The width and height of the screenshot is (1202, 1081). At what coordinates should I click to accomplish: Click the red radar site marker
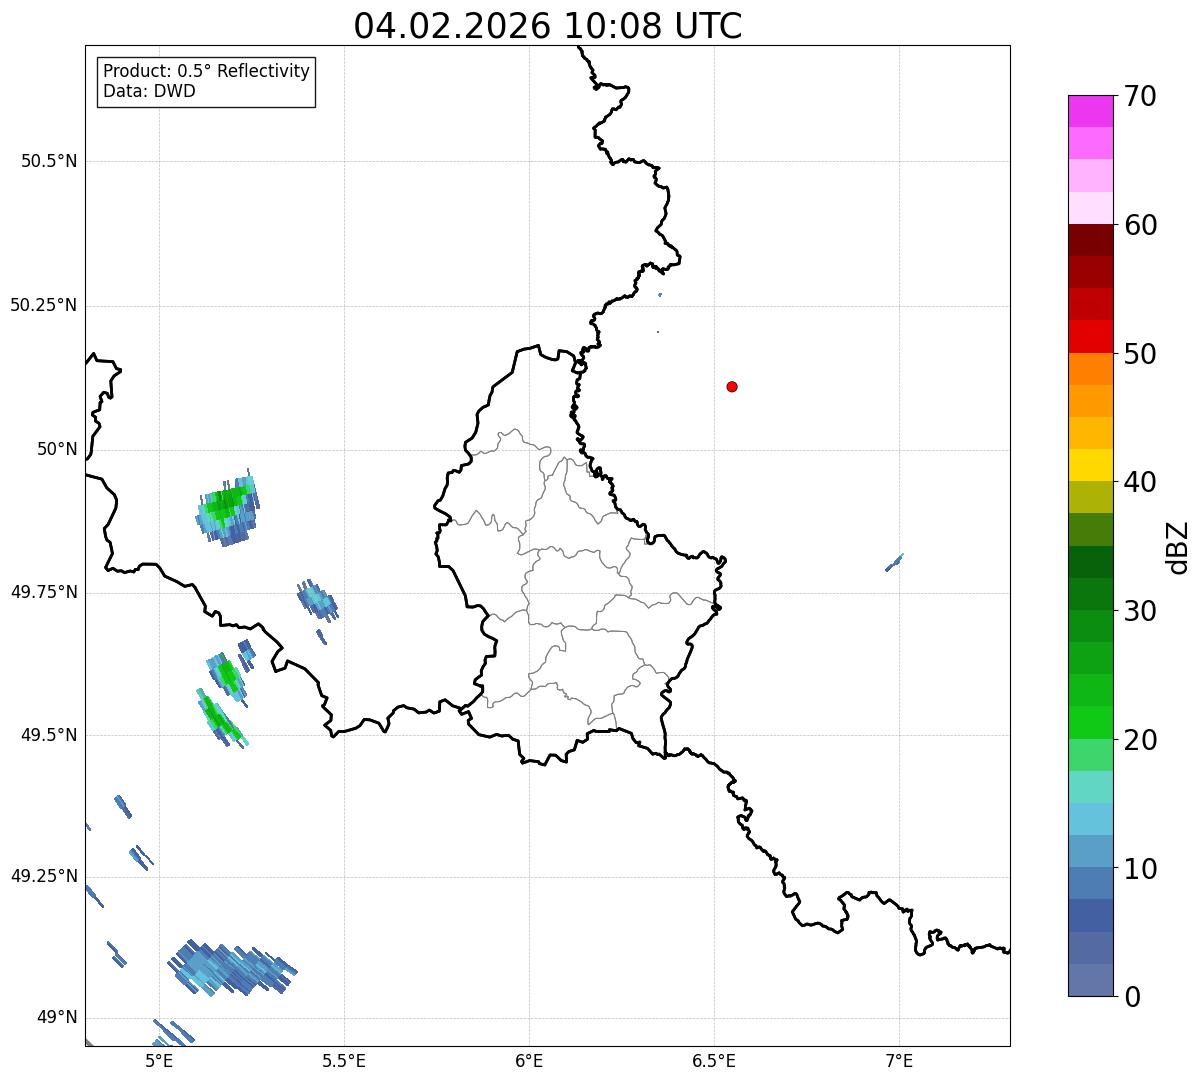732,386
